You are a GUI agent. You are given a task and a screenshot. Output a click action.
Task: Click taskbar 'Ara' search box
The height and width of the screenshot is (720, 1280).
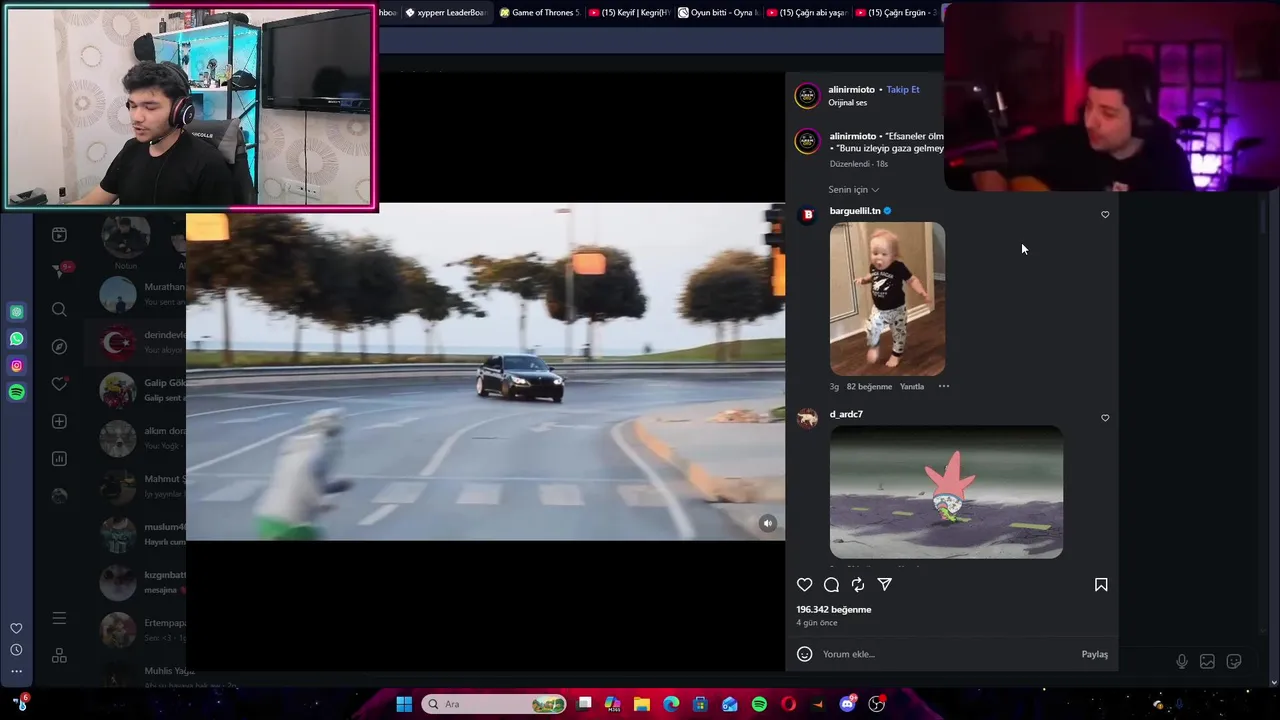click(495, 704)
